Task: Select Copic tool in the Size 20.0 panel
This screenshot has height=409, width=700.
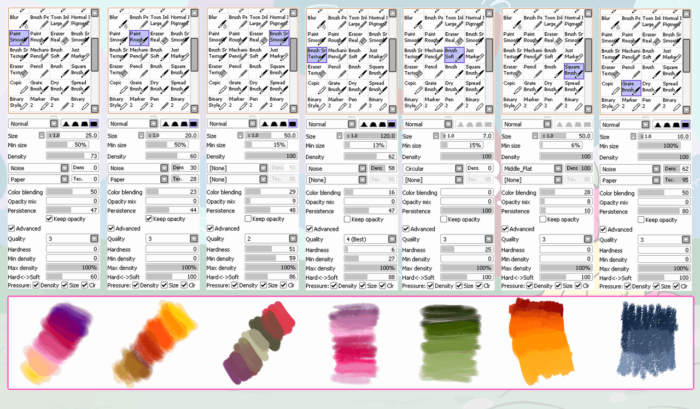Action: click(118, 88)
